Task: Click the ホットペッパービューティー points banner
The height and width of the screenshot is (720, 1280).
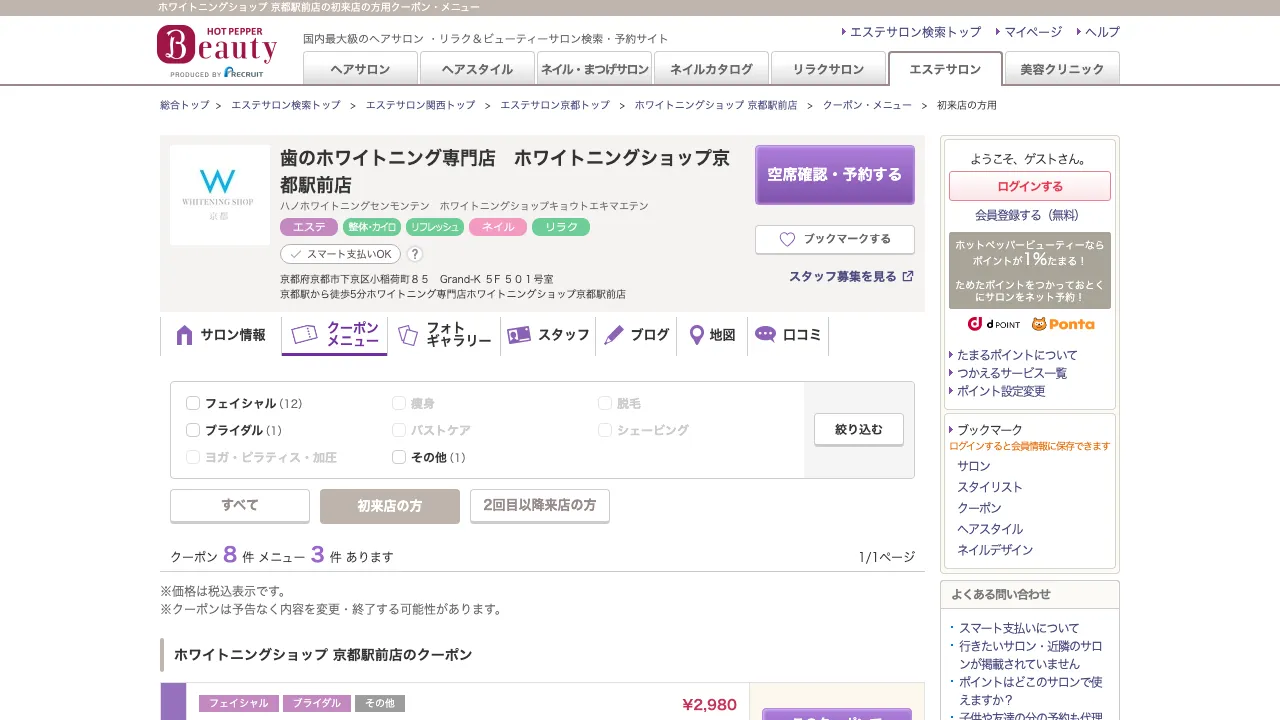Action: tap(1030, 270)
